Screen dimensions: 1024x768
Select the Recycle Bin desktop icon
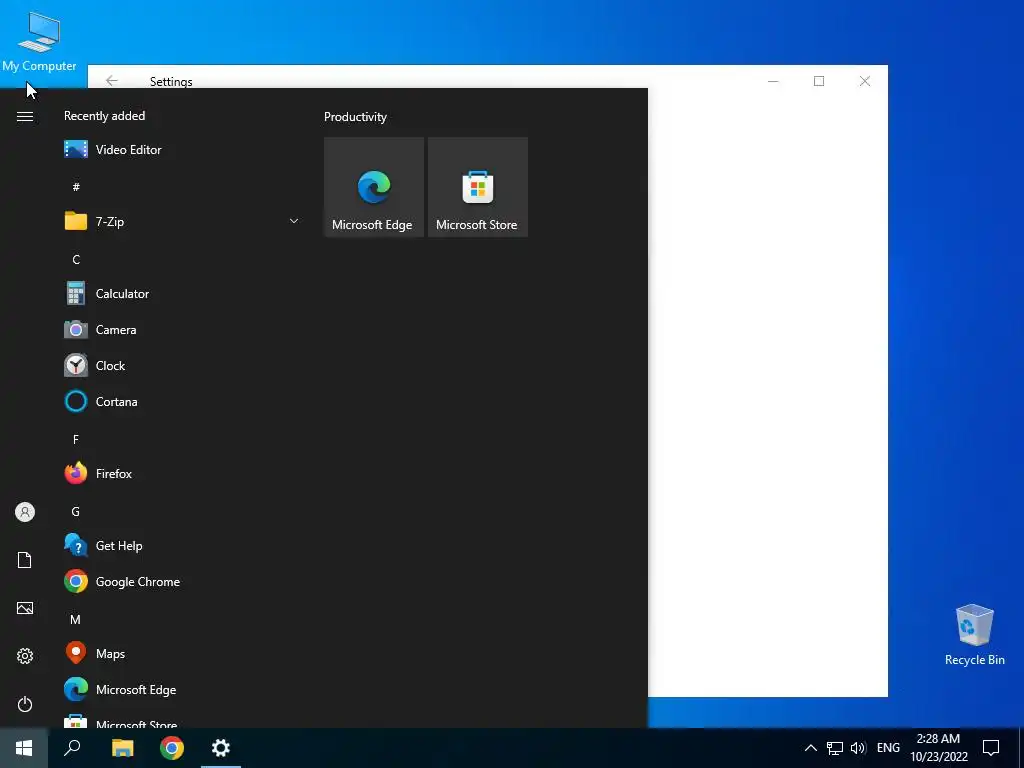(x=974, y=635)
